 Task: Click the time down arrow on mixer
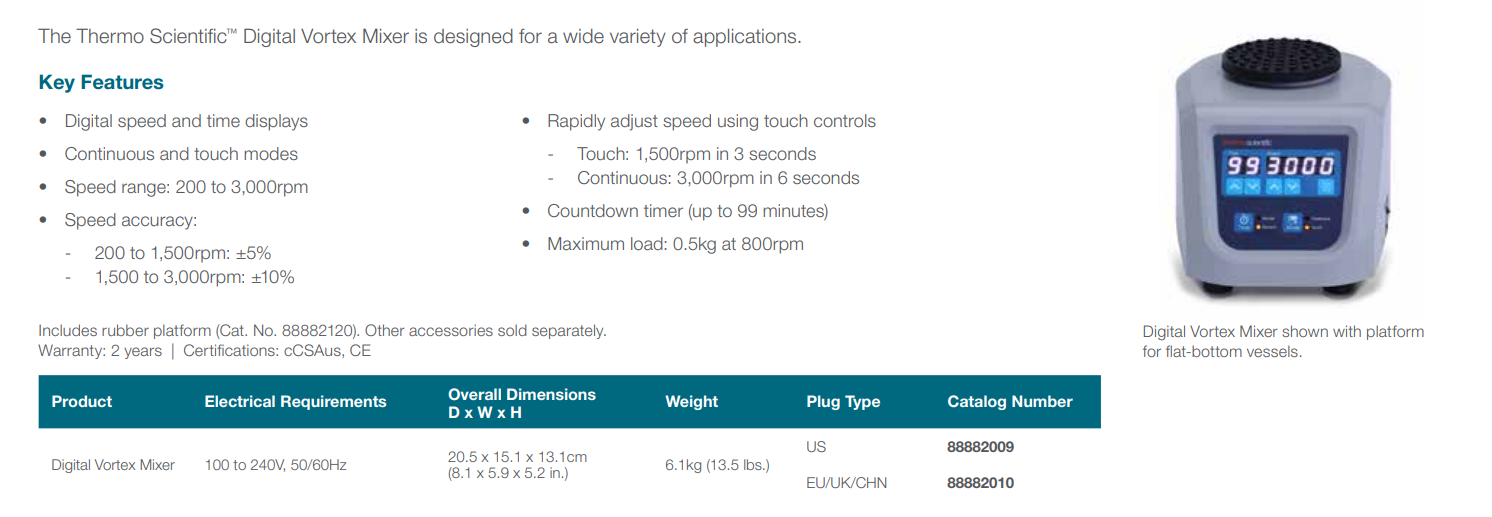pos(1253,185)
